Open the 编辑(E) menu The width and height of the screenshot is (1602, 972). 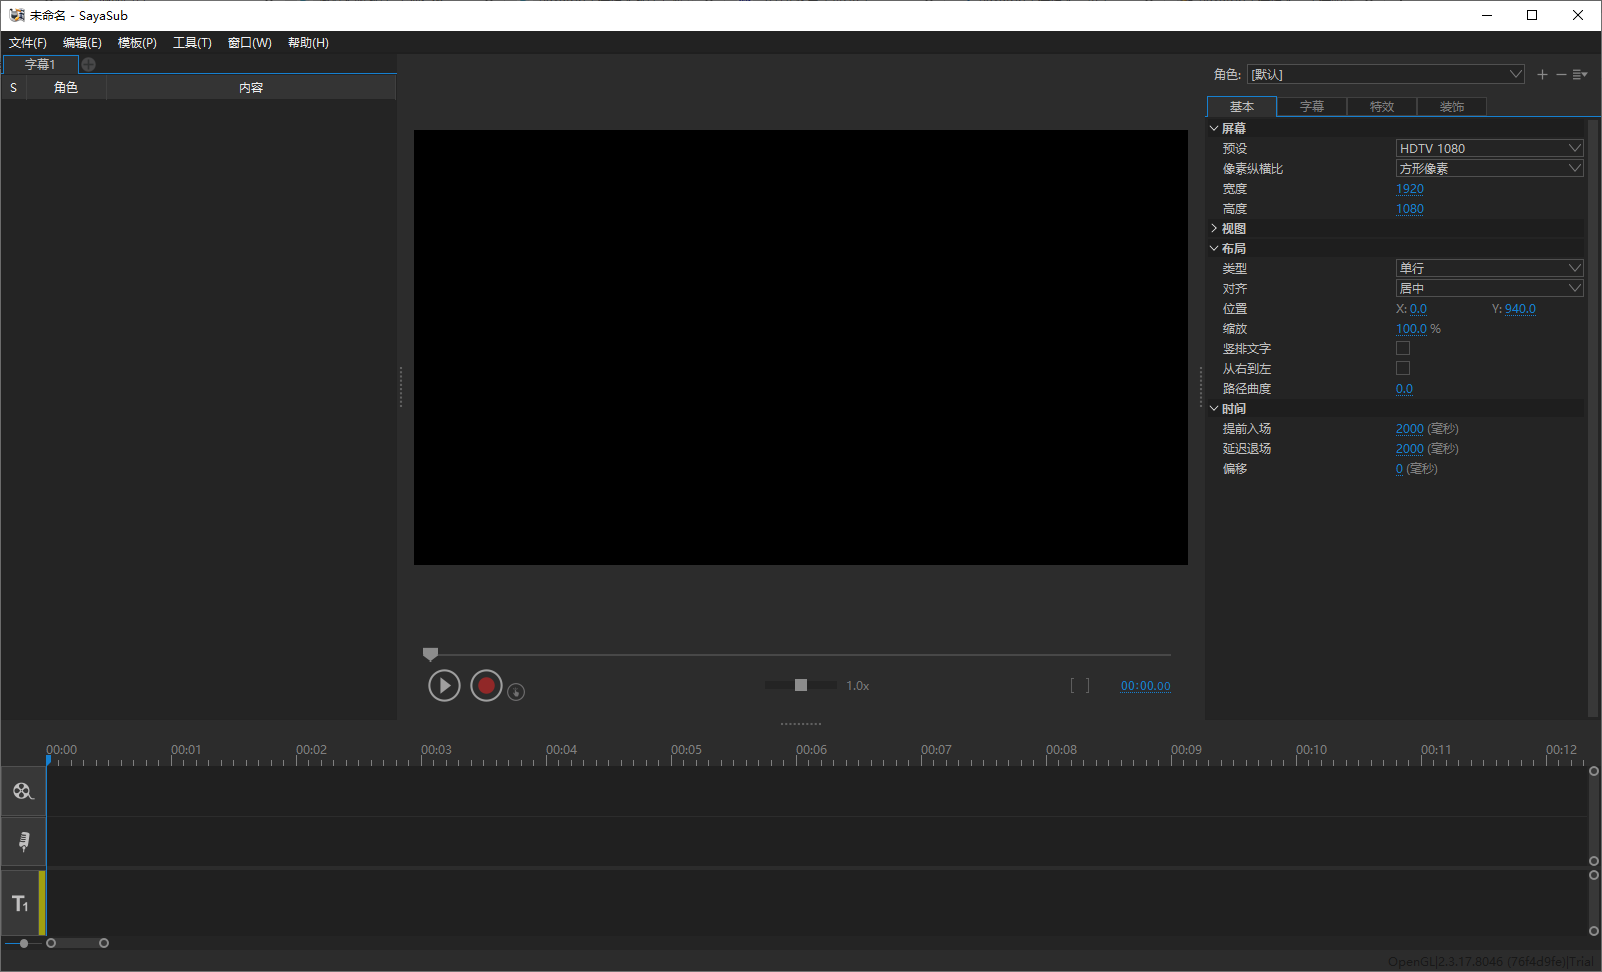coord(82,43)
